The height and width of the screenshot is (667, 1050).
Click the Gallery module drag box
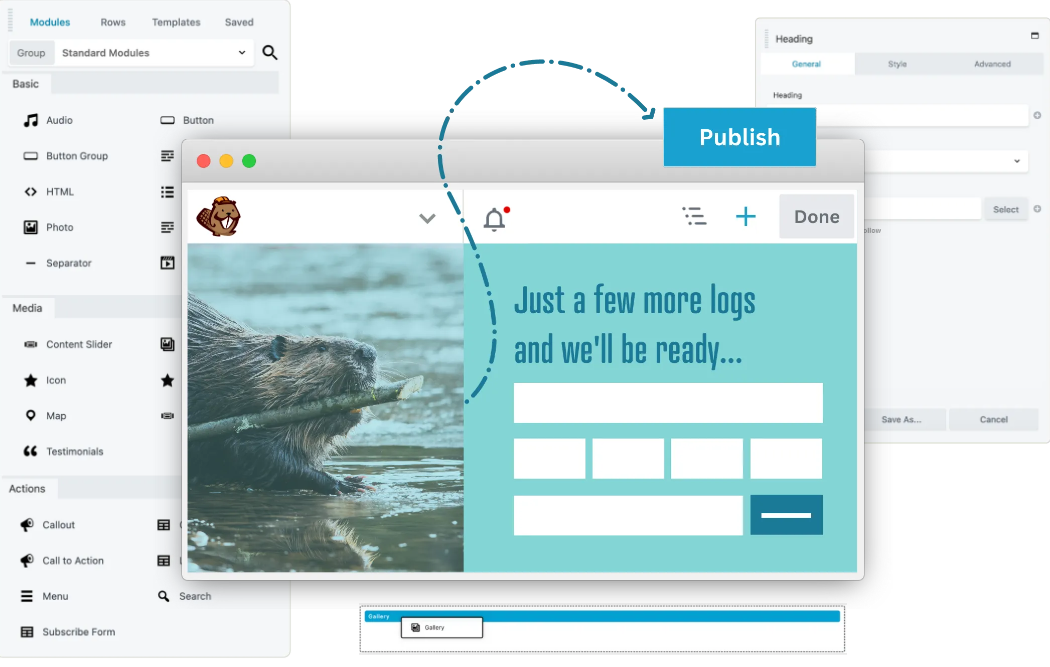click(442, 627)
